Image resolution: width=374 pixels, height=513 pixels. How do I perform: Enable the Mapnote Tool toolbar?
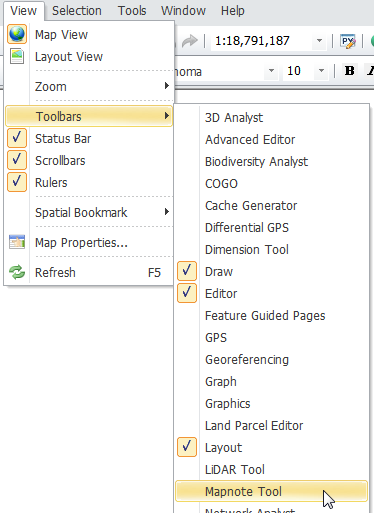point(271,491)
